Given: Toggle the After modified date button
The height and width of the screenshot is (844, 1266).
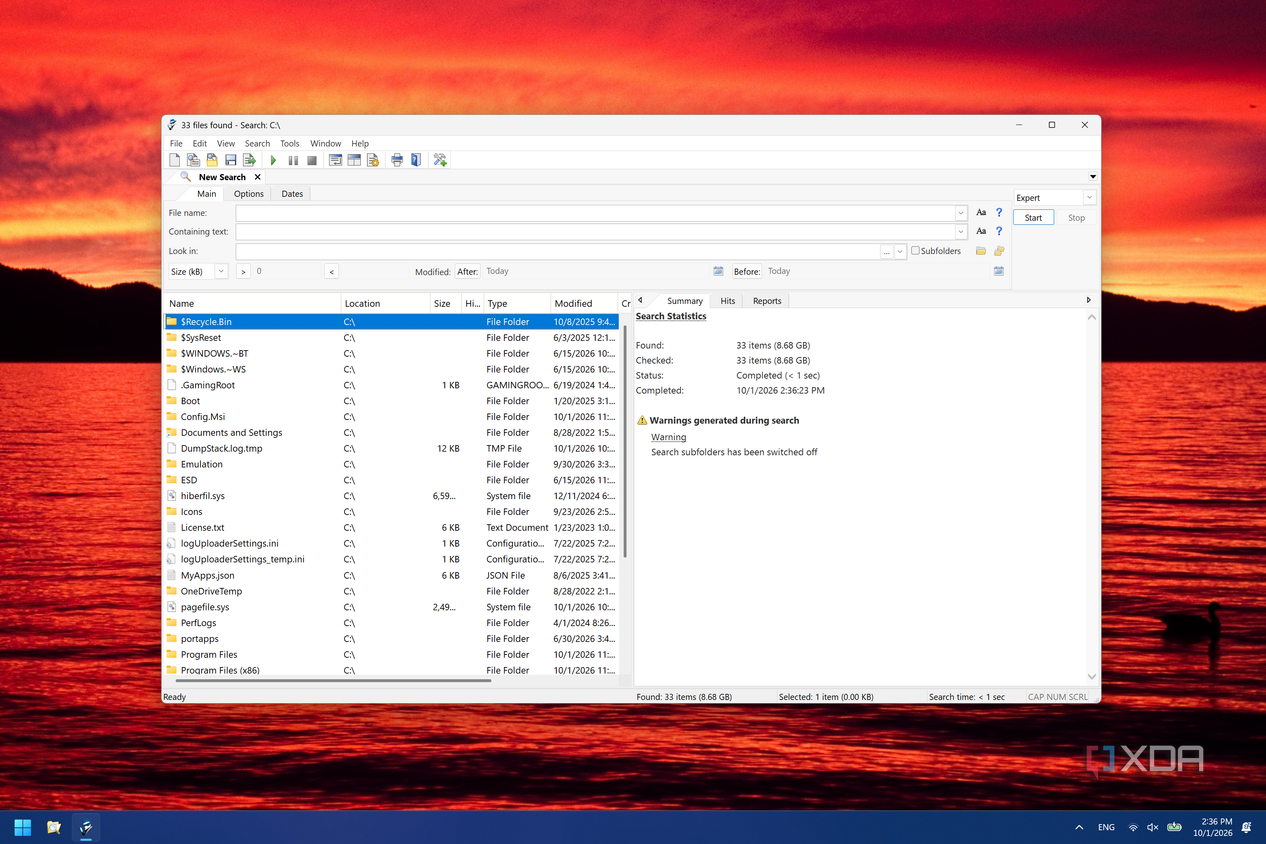Looking at the screenshot, I should (x=468, y=271).
